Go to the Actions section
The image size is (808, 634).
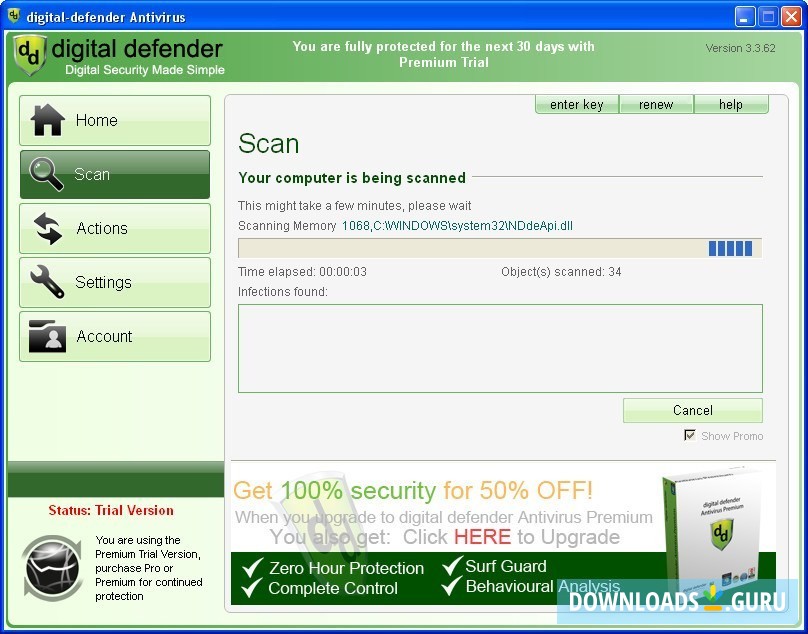(115, 228)
